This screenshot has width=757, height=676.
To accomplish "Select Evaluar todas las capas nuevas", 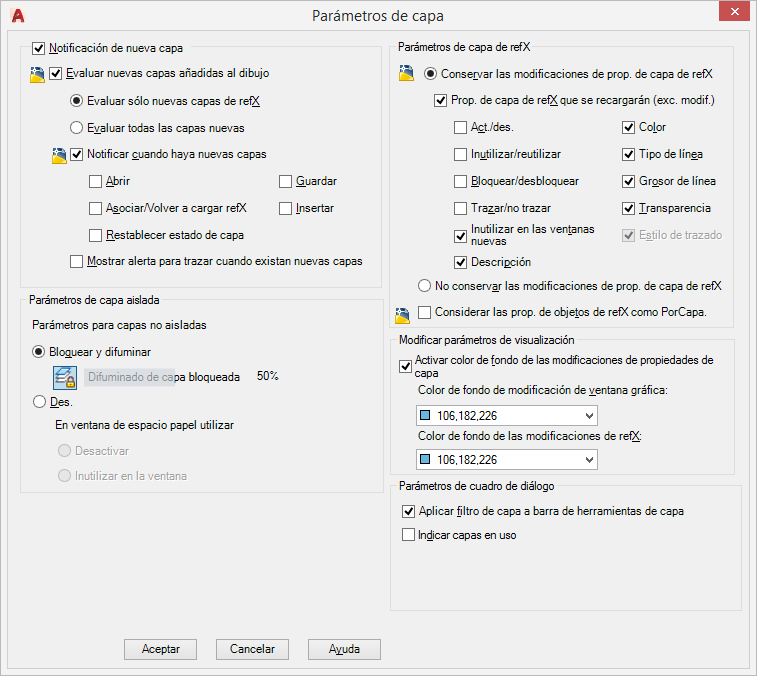I will pos(77,128).
